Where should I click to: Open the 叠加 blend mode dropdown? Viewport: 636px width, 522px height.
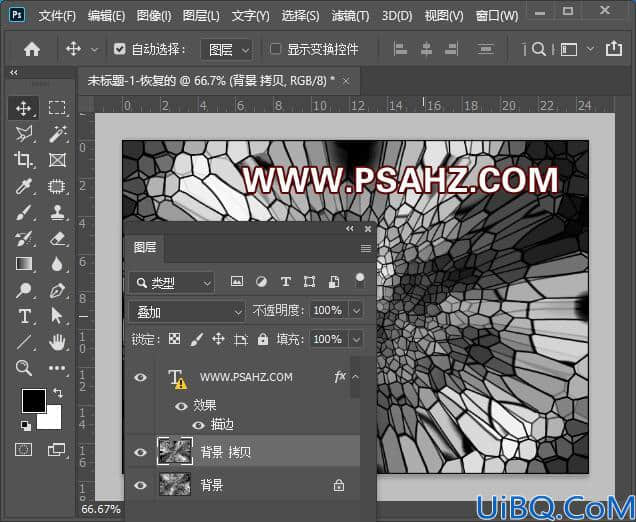pos(187,312)
